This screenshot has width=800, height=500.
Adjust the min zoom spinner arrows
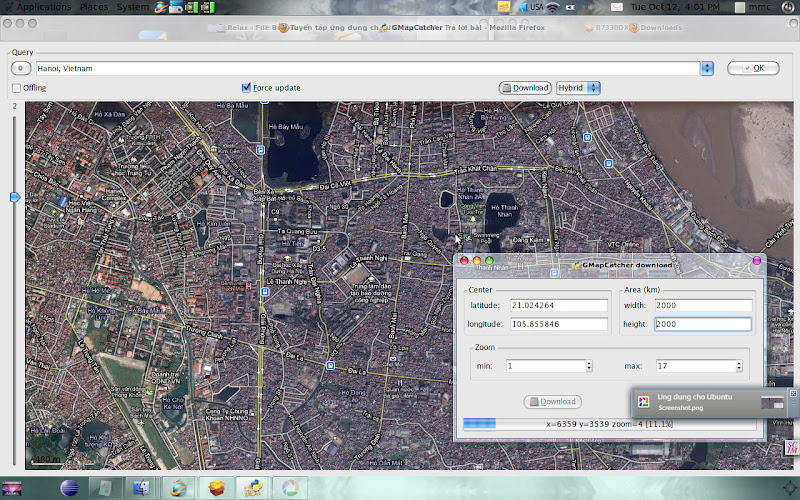point(589,366)
